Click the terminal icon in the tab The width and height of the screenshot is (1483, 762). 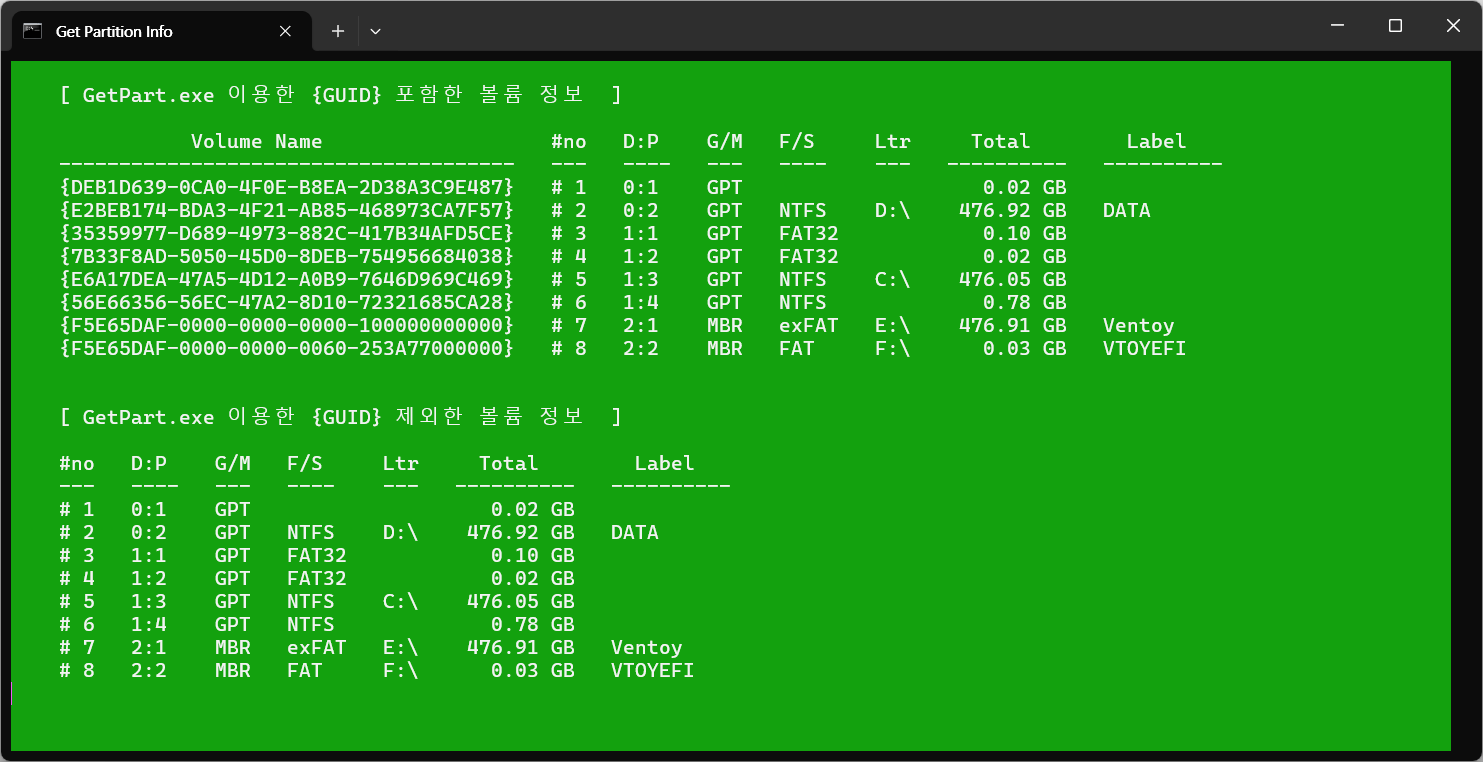[x=33, y=31]
